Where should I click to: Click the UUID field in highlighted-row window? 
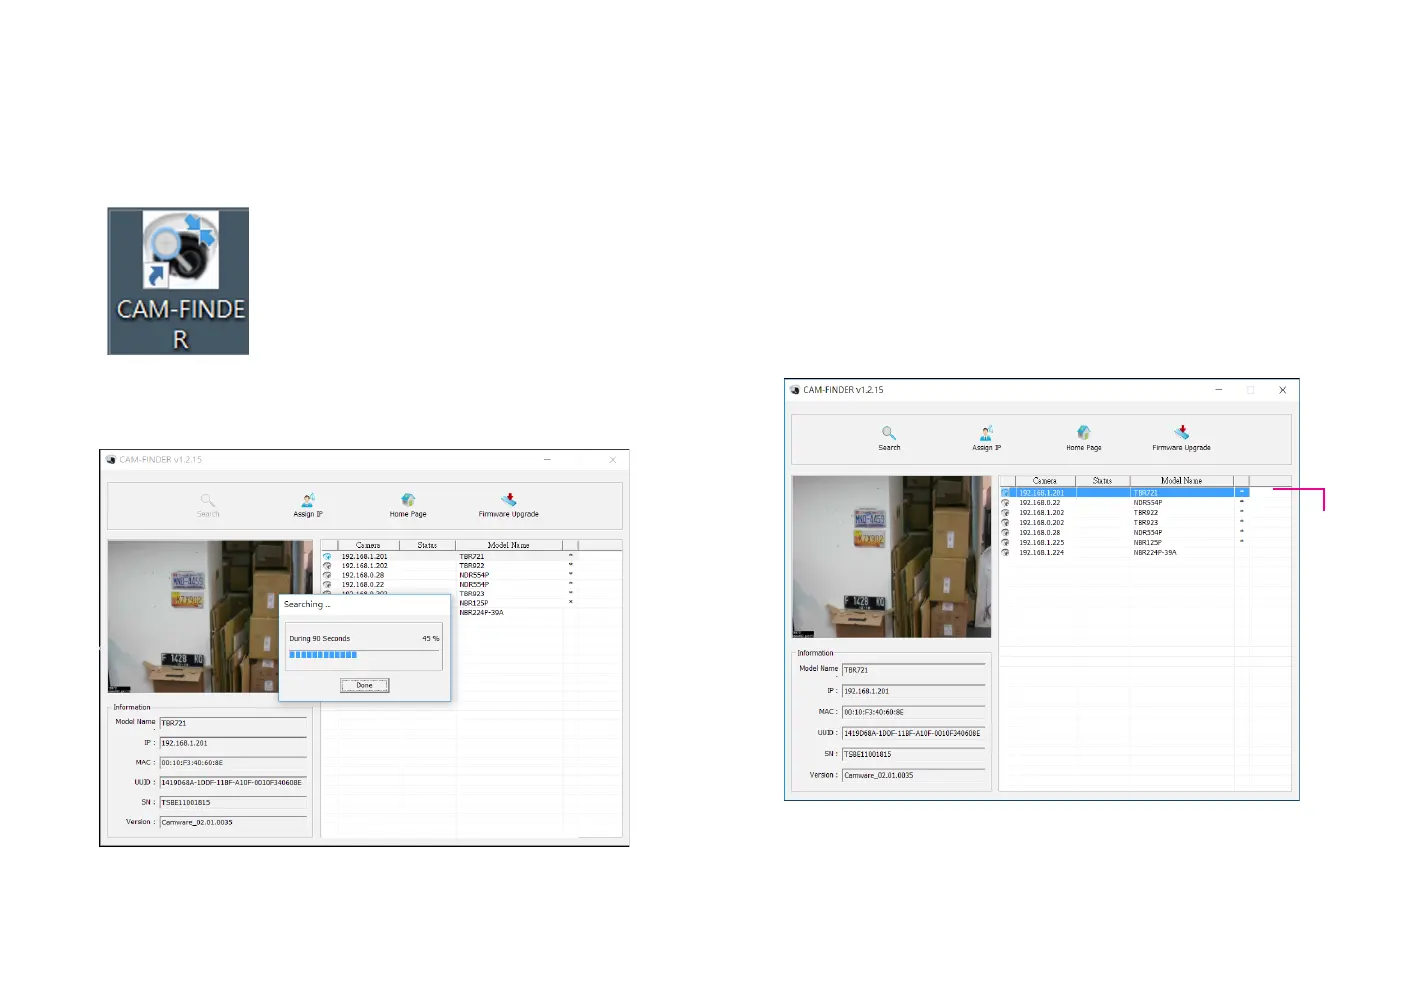coord(914,733)
